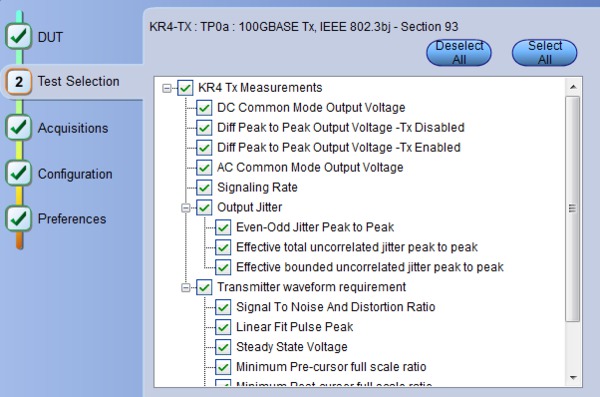Screen dimensions: 600x397
Task: Toggle Steady State Voltage checkbox
Action: 223,347
